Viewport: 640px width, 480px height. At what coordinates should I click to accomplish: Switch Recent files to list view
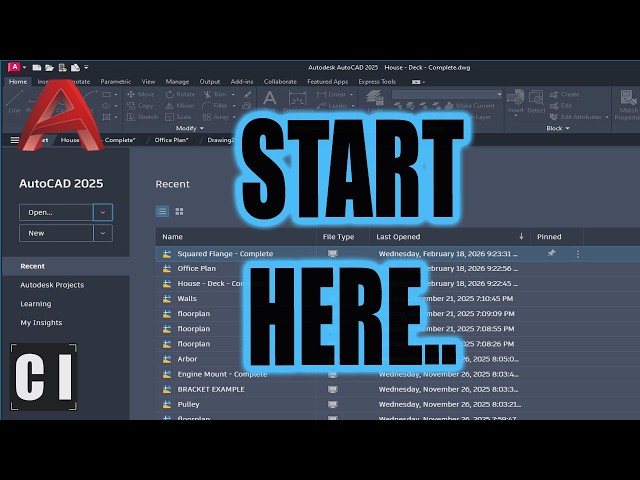[x=162, y=211]
